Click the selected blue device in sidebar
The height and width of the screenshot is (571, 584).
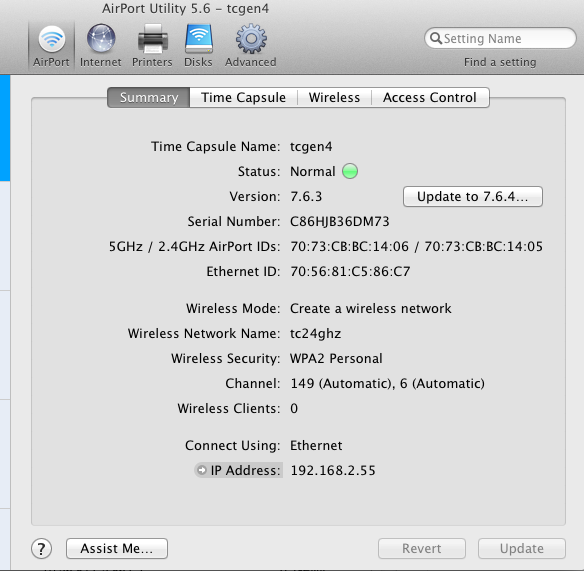[x=5, y=128]
